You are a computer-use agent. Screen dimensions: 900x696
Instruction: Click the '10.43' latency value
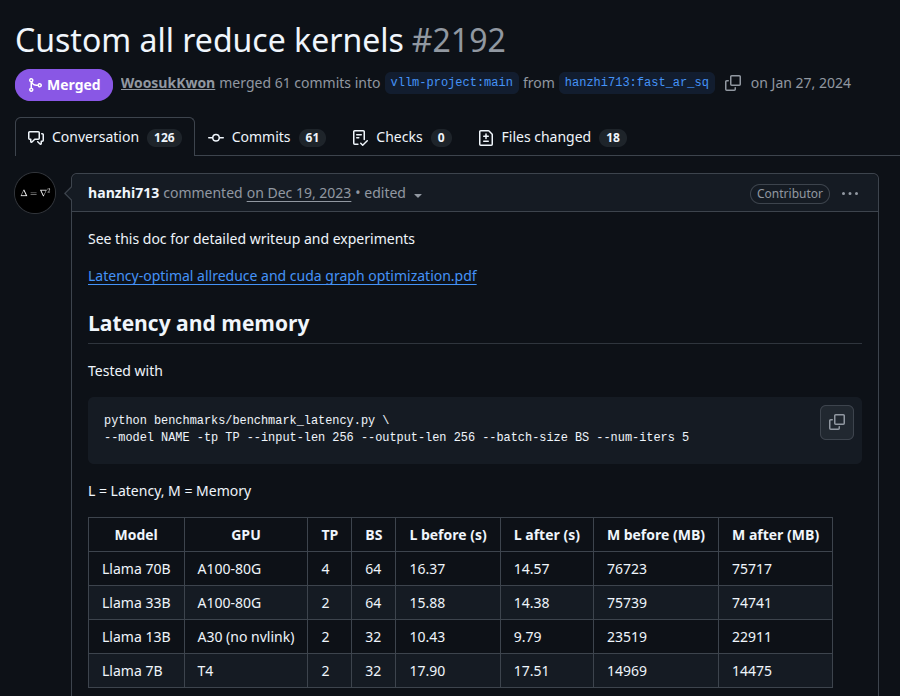(x=427, y=637)
